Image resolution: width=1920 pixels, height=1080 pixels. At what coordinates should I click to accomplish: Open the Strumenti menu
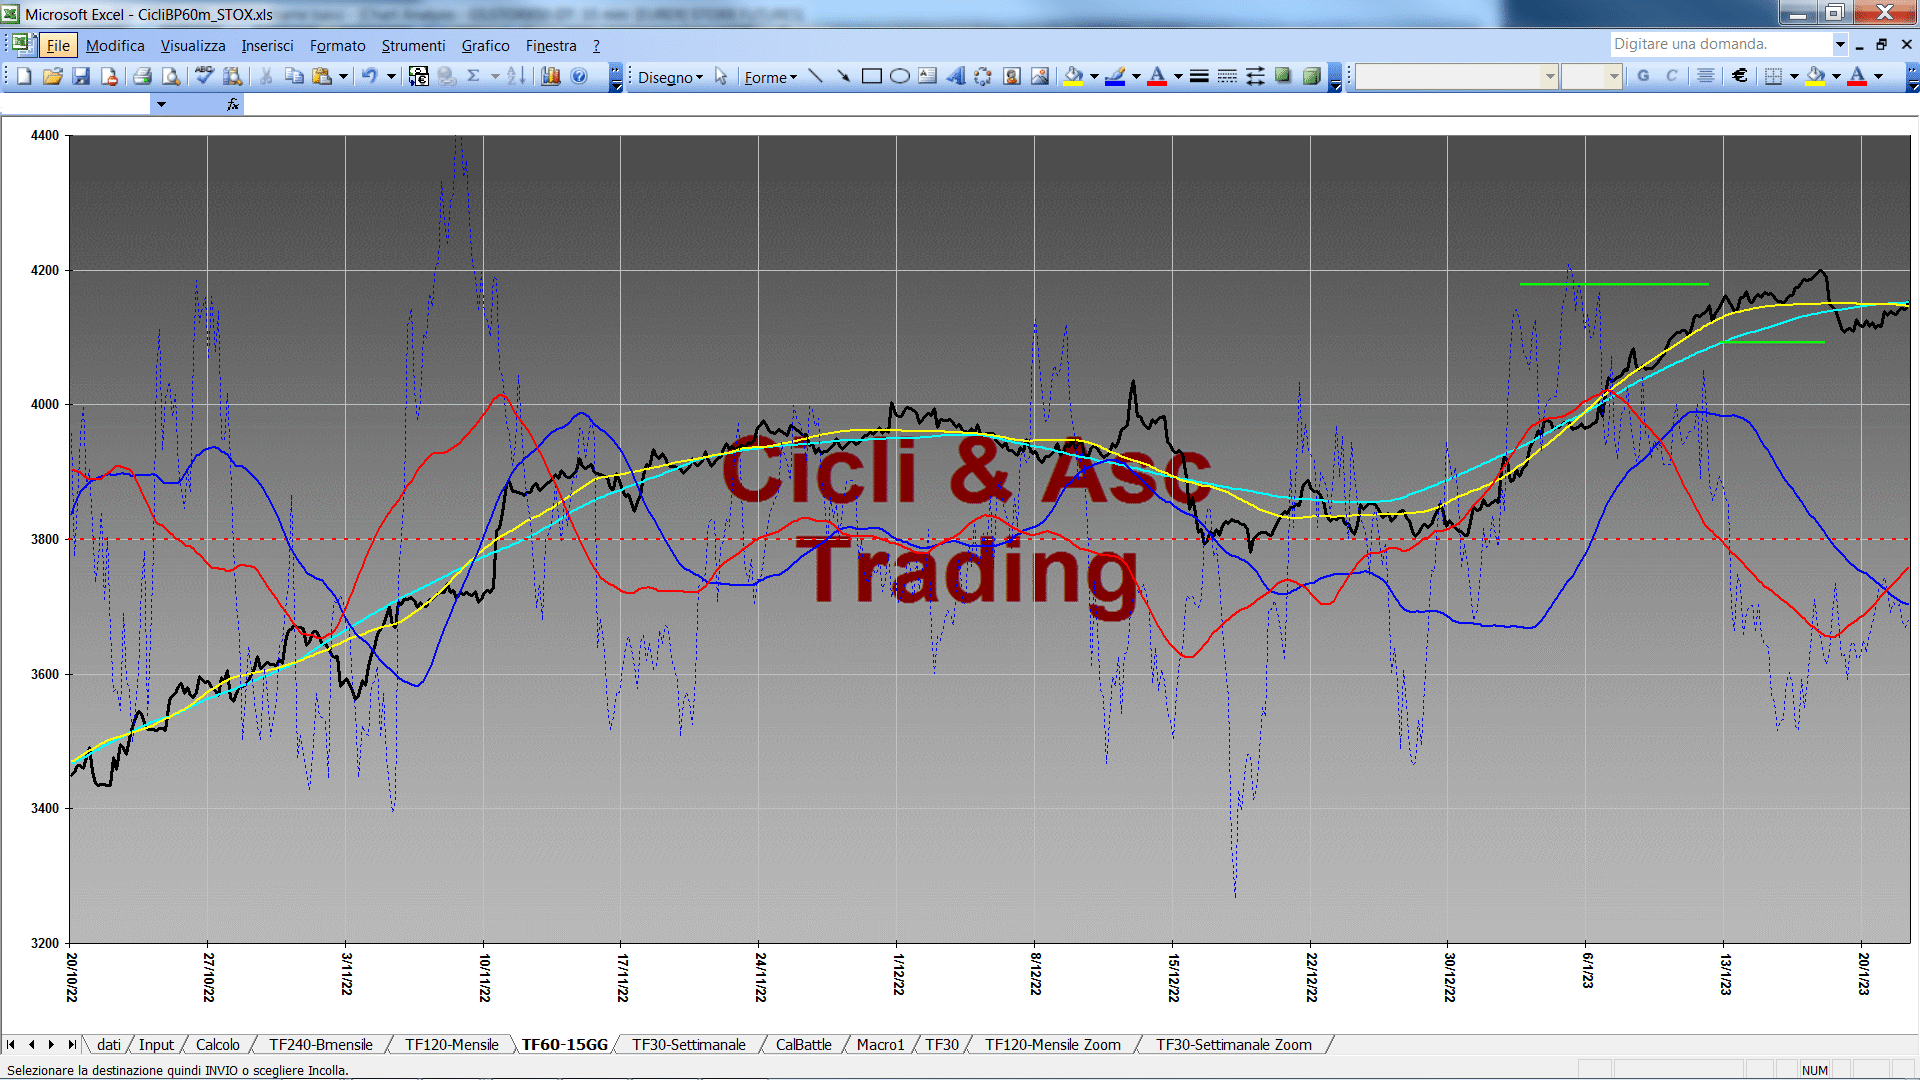(x=413, y=45)
